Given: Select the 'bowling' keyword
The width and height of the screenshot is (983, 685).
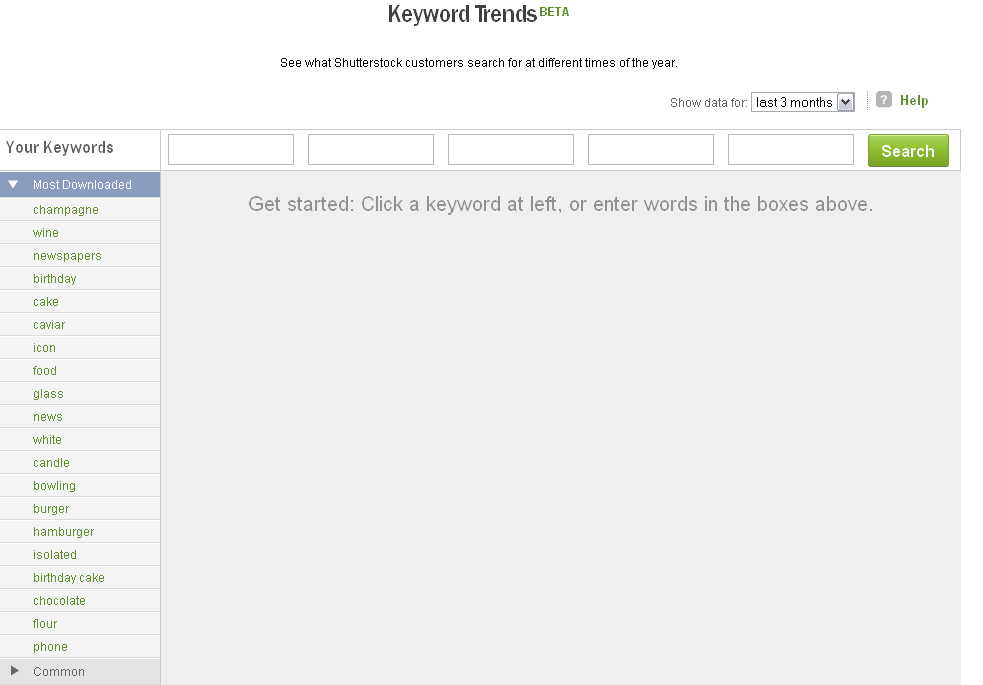Looking at the screenshot, I should [55, 486].
